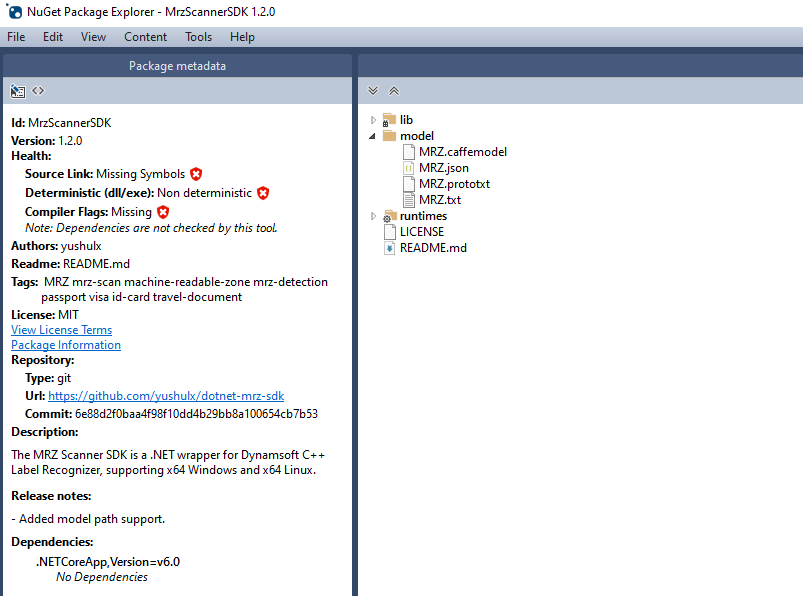803x596 pixels.
Task: Click the expand all folders double-chevron icon
Action: pos(374,91)
